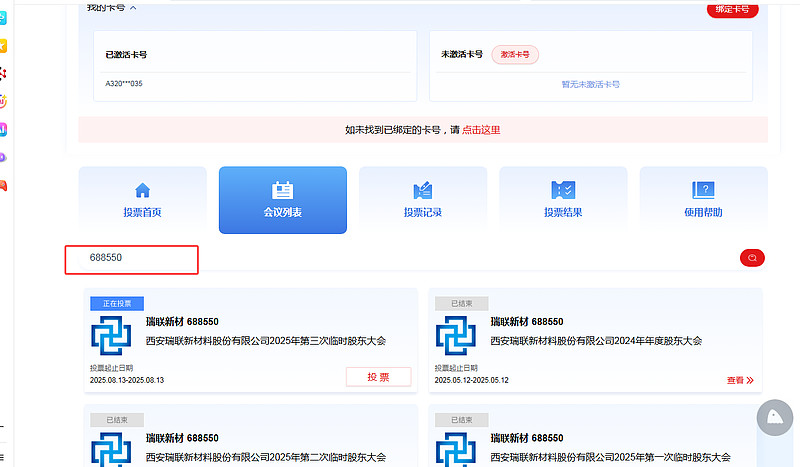Click voting date 2025.05.12-2025.05.12
The height and width of the screenshot is (467, 800).
pyautogui.click(x=471, y=380)
